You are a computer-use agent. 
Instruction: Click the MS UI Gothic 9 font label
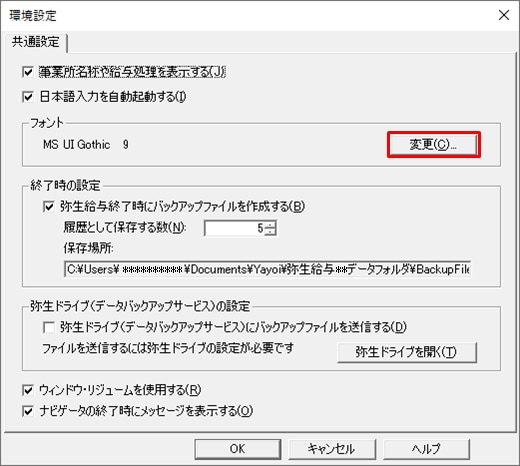click(x=86, y=144)
